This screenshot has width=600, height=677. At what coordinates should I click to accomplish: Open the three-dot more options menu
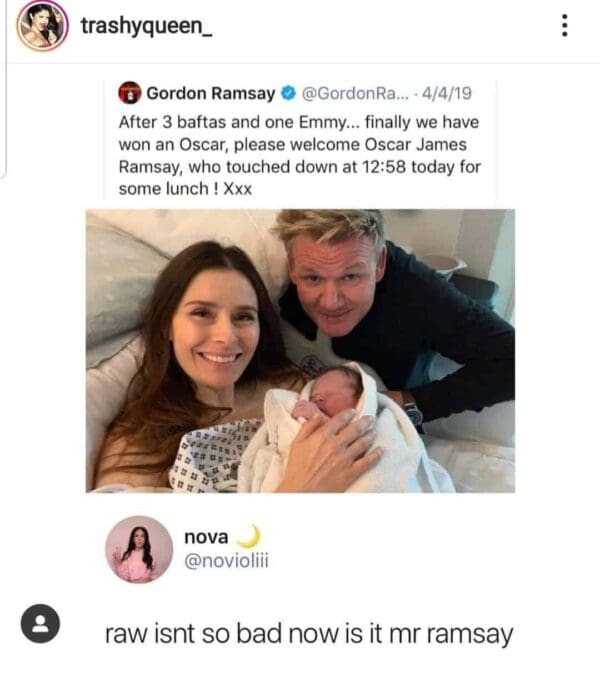point(565,27)
